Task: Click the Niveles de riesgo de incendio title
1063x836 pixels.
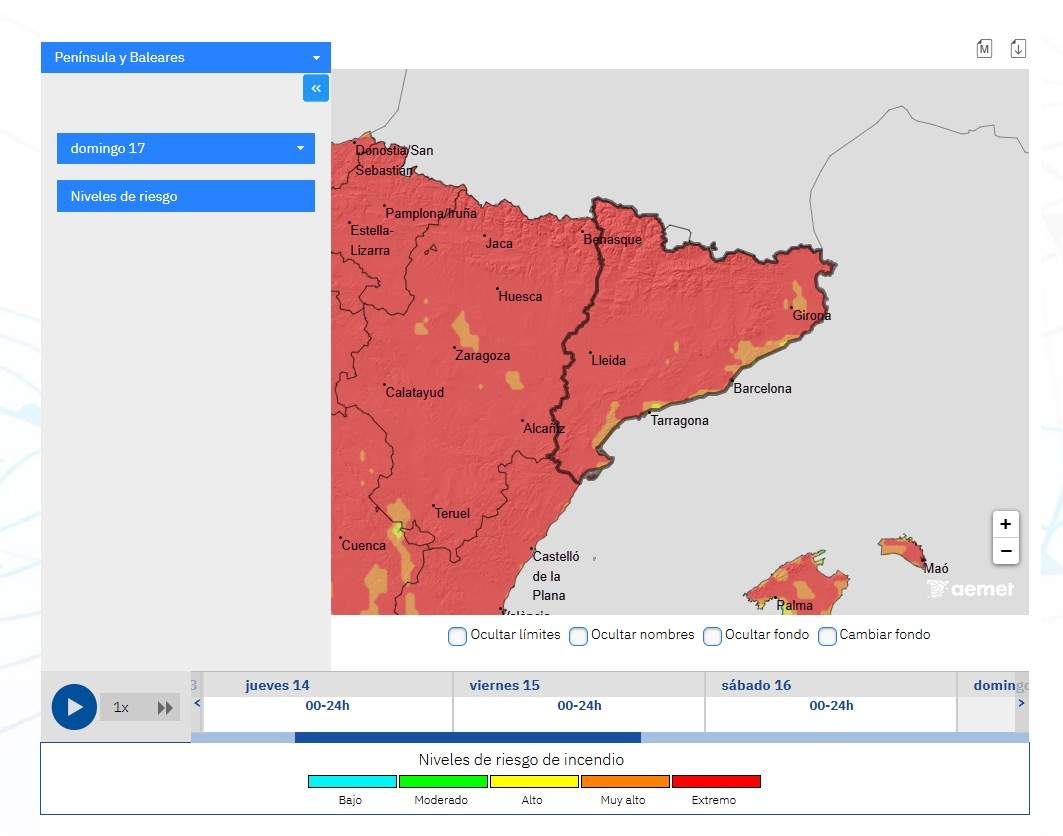Action: click(521, 759)
